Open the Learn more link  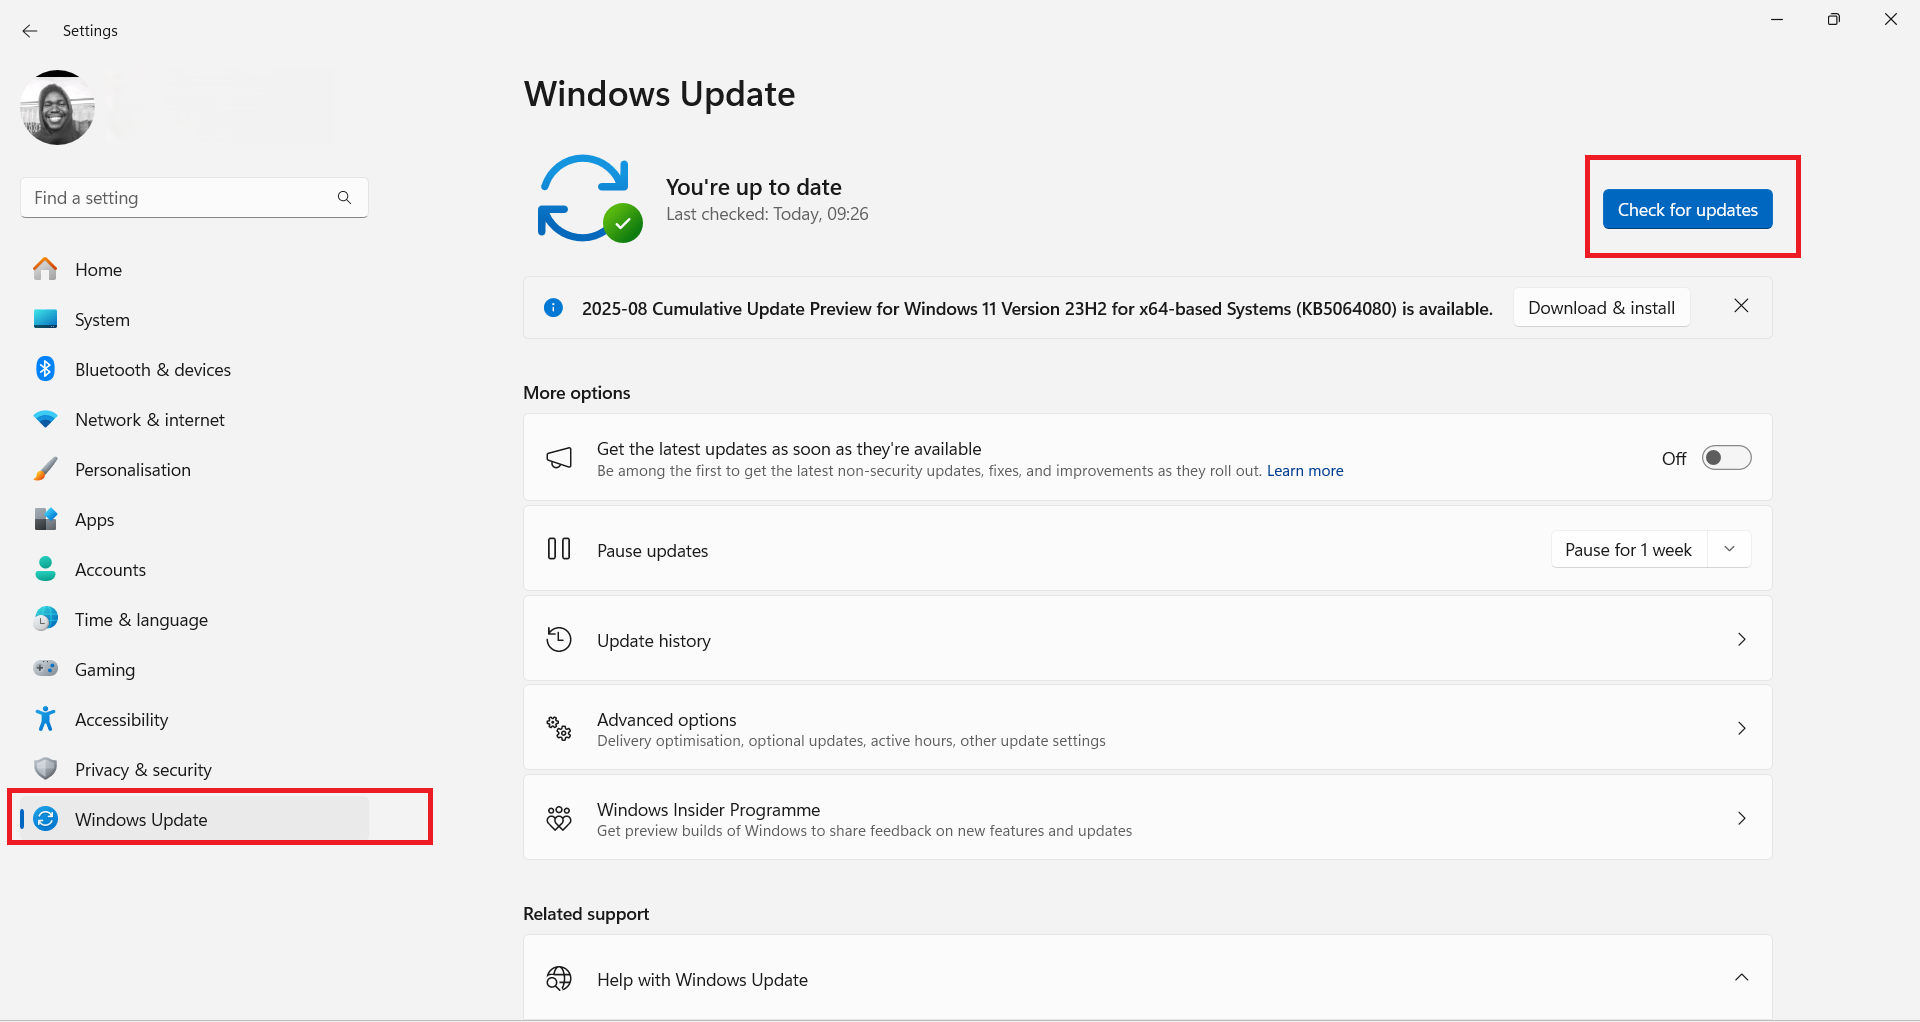(x=1305, y=471)
